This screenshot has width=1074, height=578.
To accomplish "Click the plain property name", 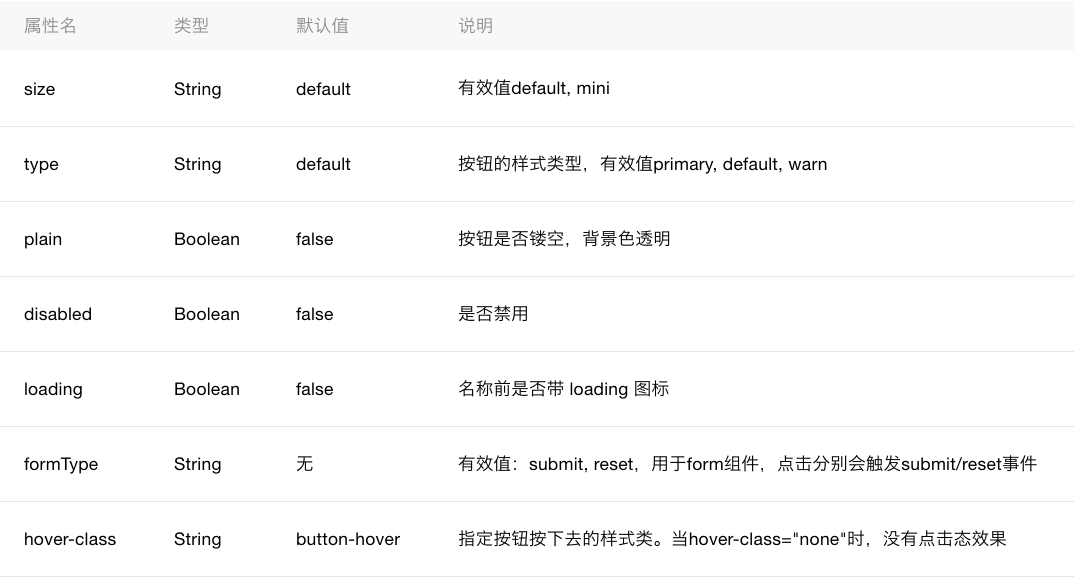I will point(43,239).
